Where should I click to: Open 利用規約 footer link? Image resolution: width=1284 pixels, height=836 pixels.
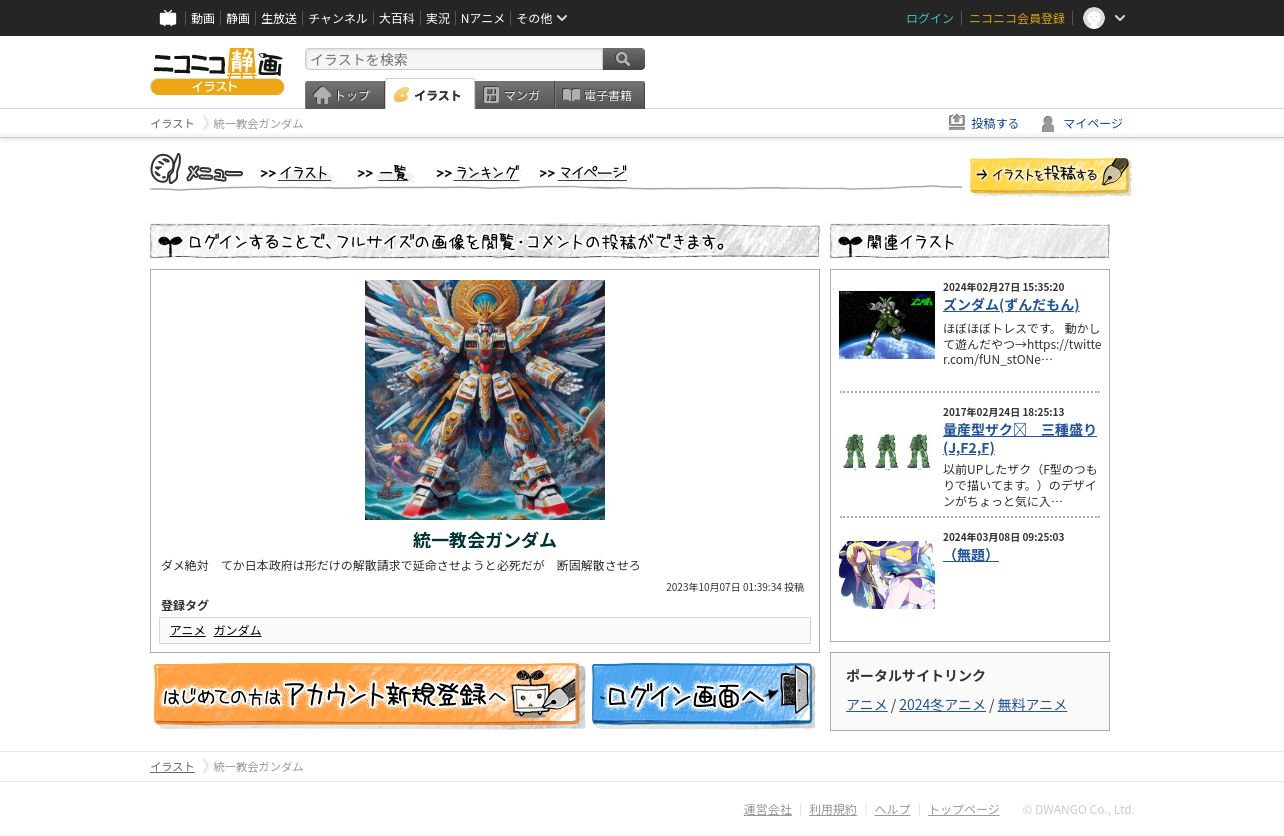pyautogui.click(x=833, y=810)
